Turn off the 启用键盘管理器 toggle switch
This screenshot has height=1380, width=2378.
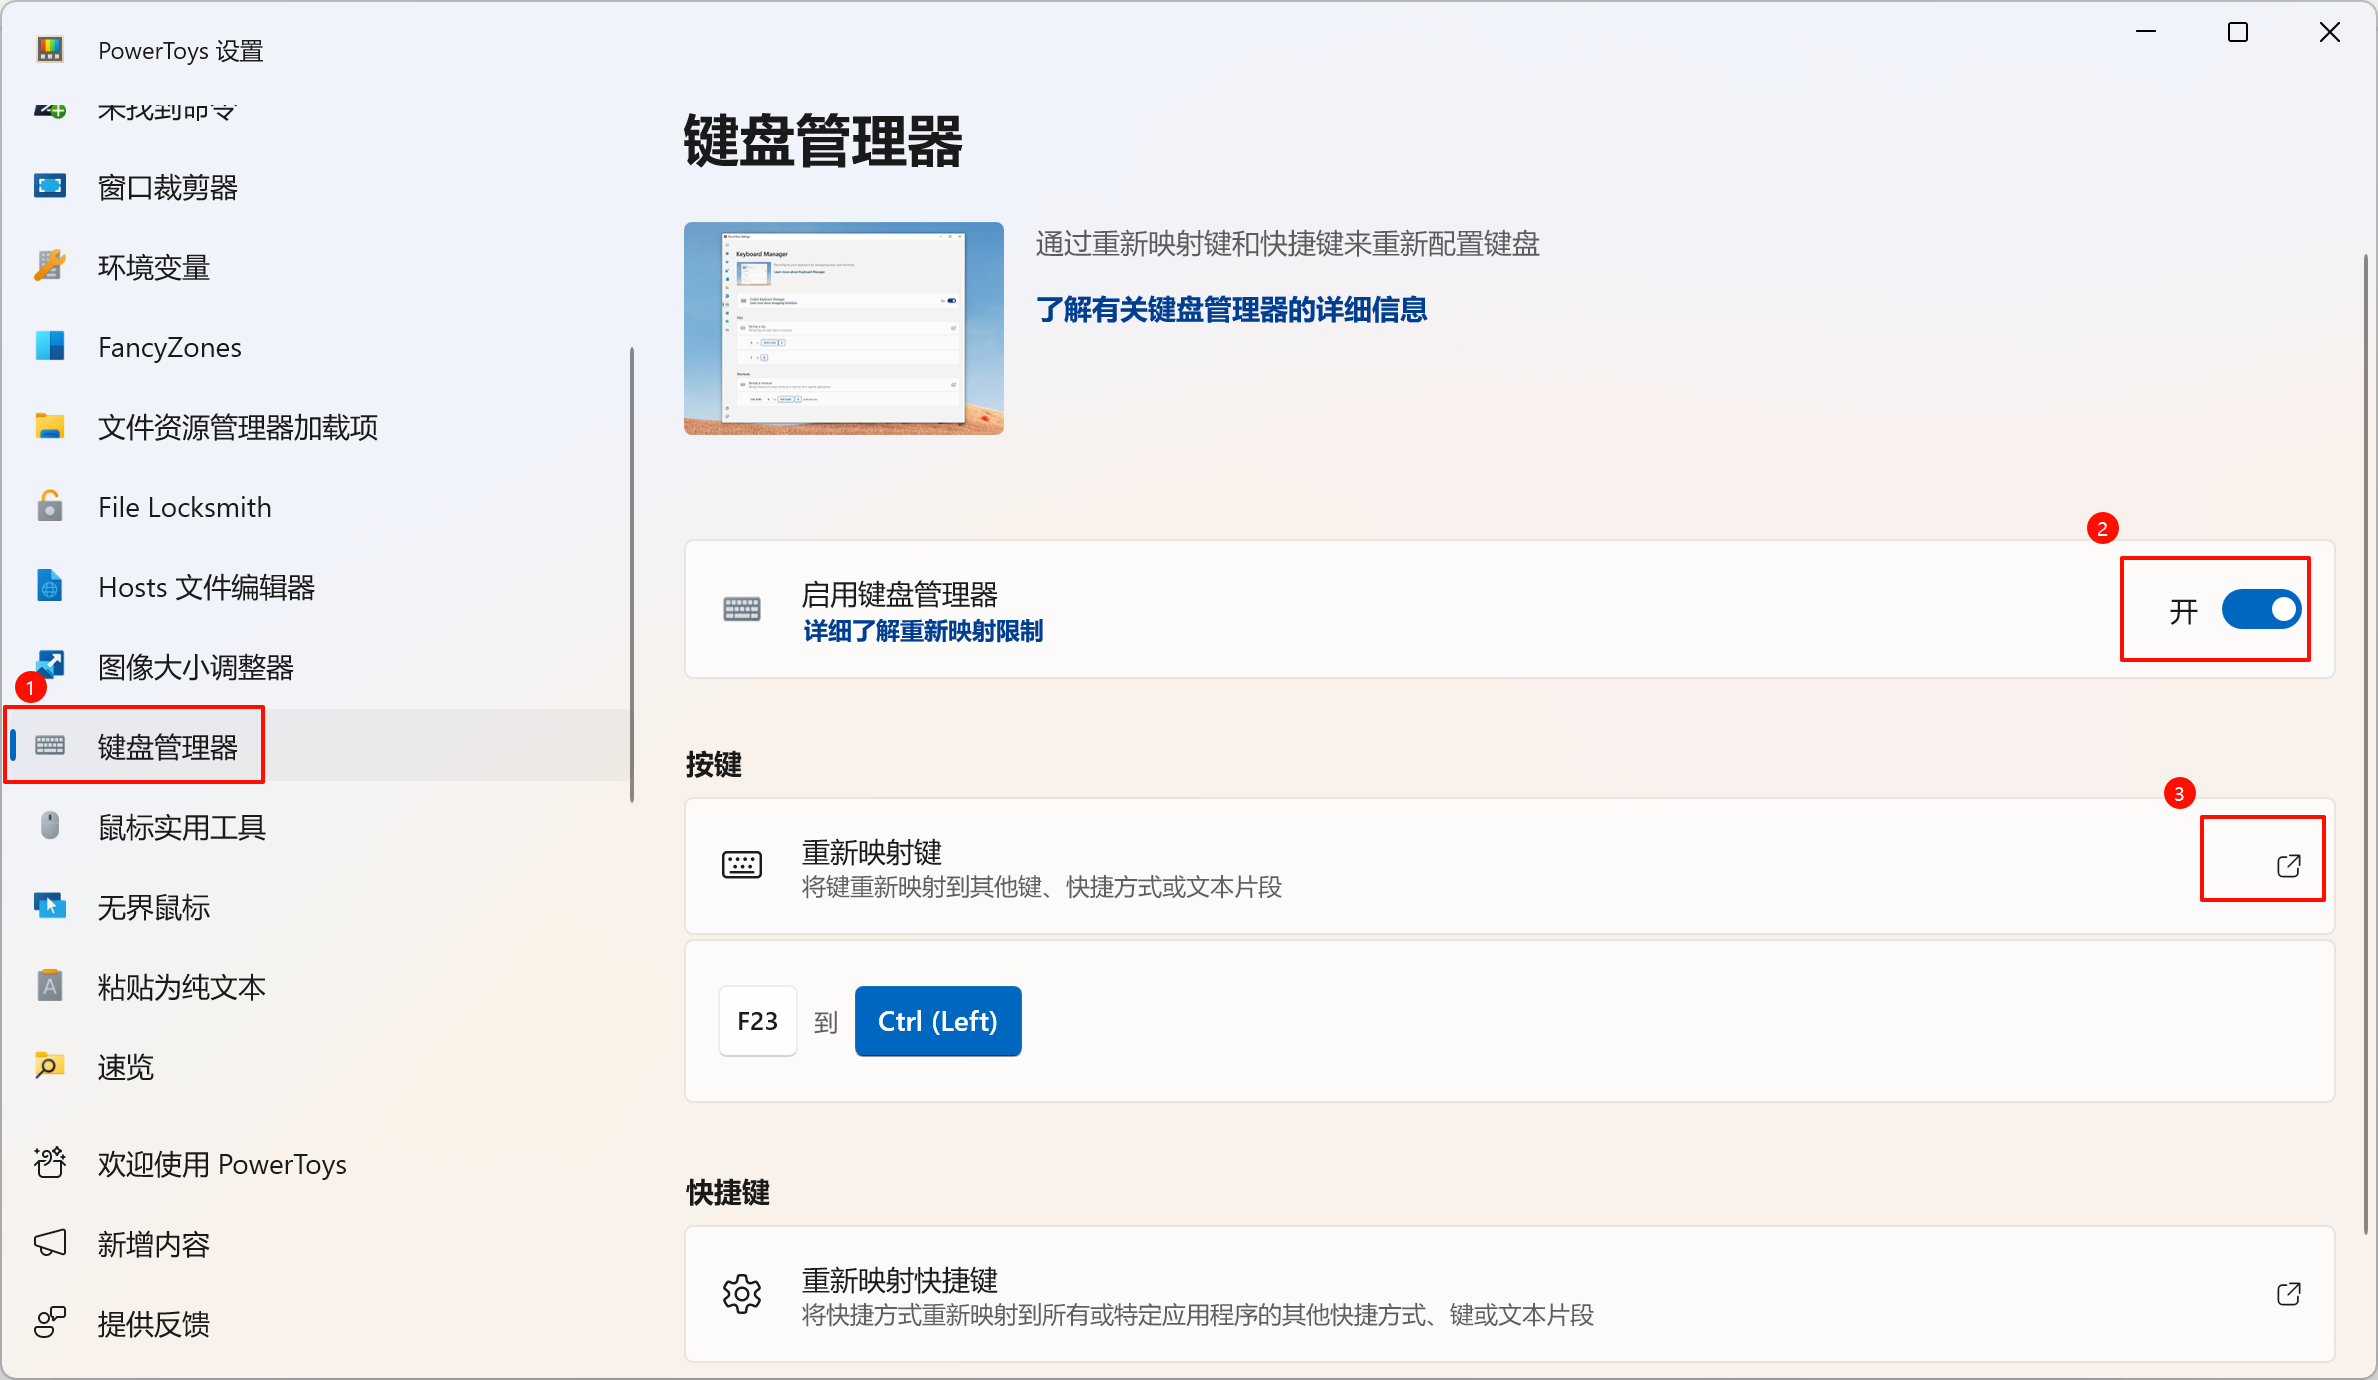point(2261,609)
